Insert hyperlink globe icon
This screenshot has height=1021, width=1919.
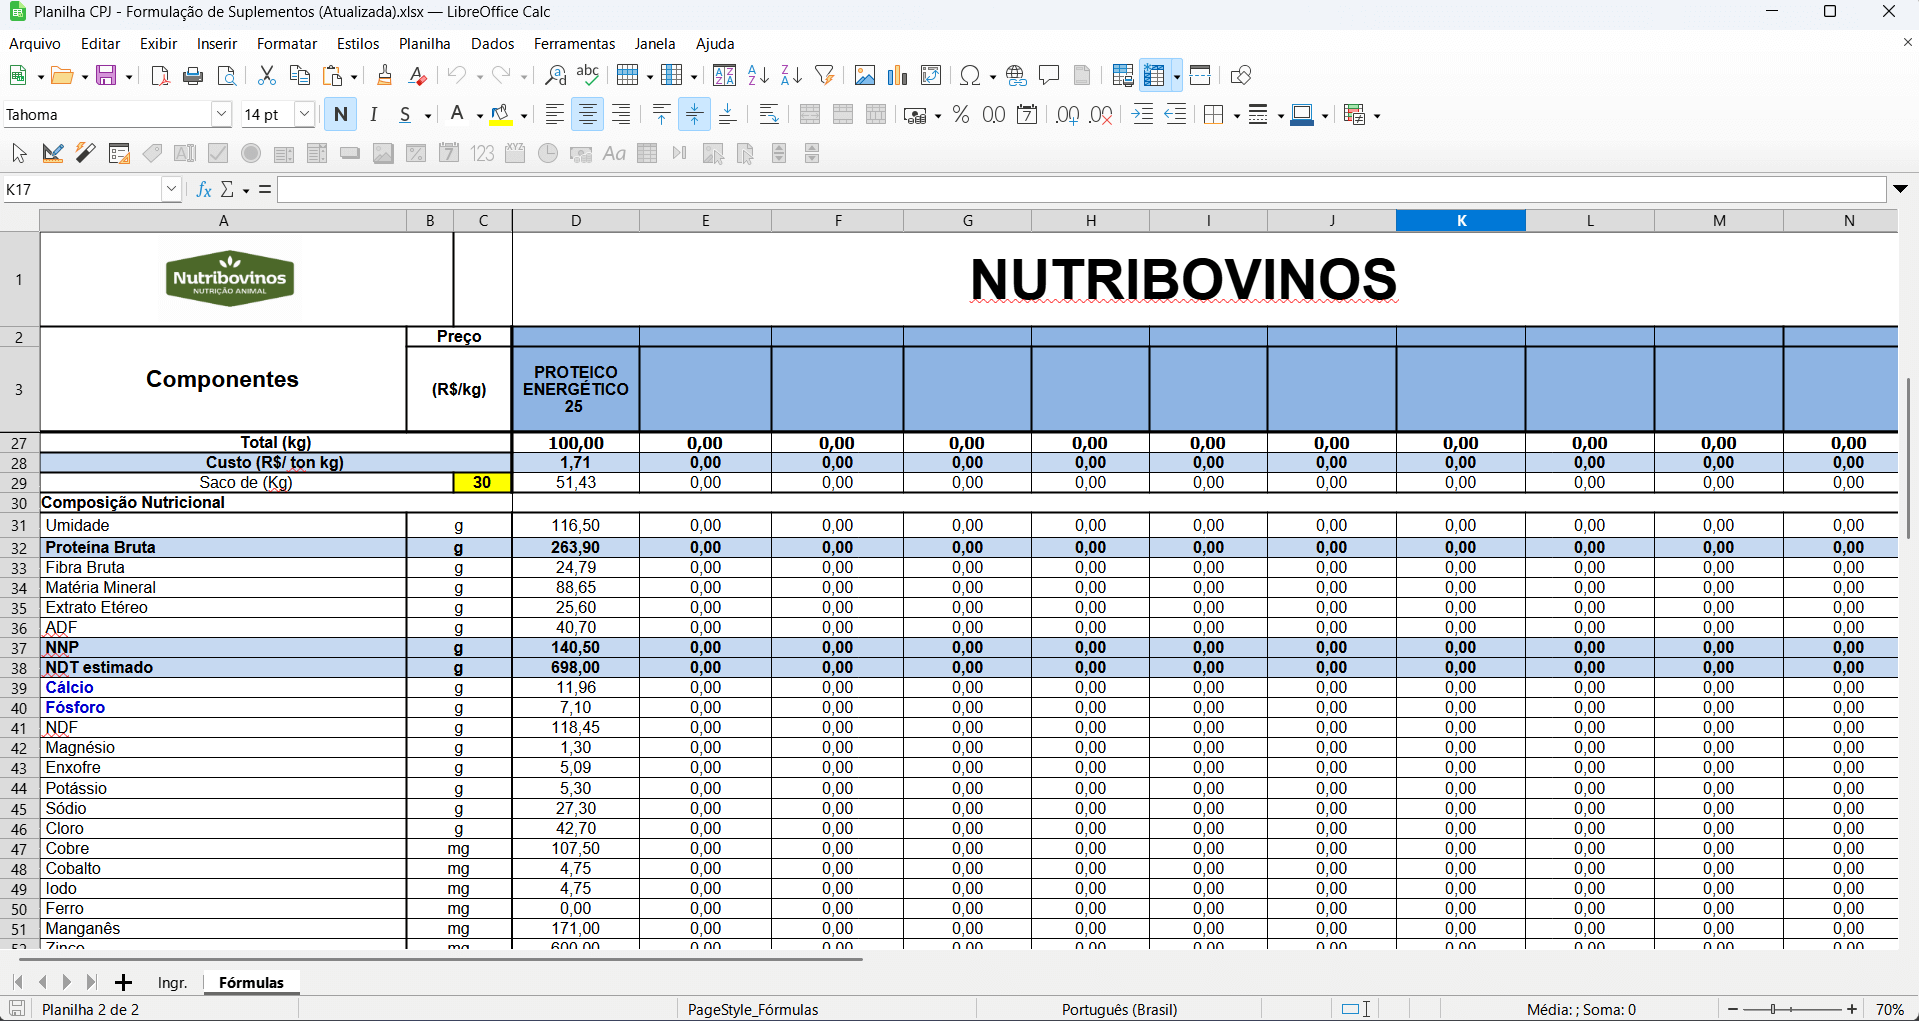pos(1016,76)
